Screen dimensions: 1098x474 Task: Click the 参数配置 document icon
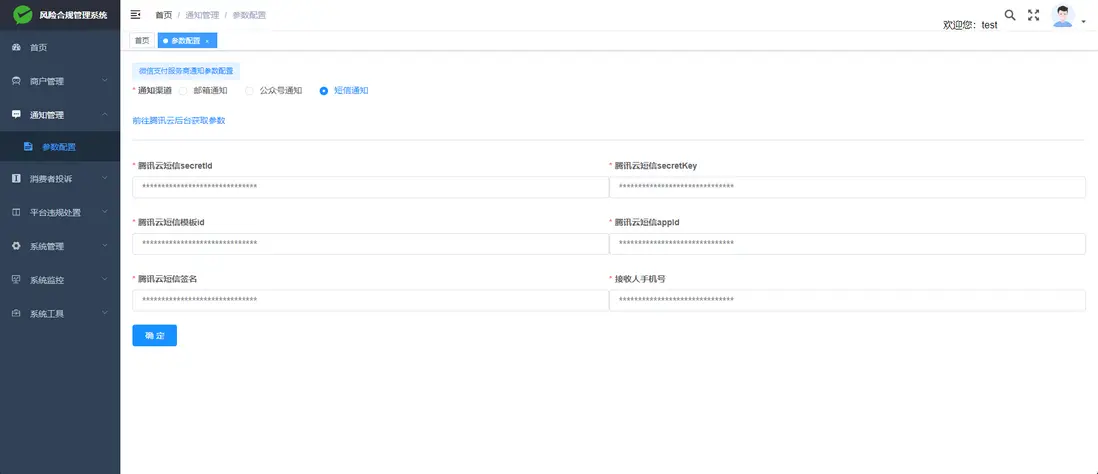click(28, 147)
